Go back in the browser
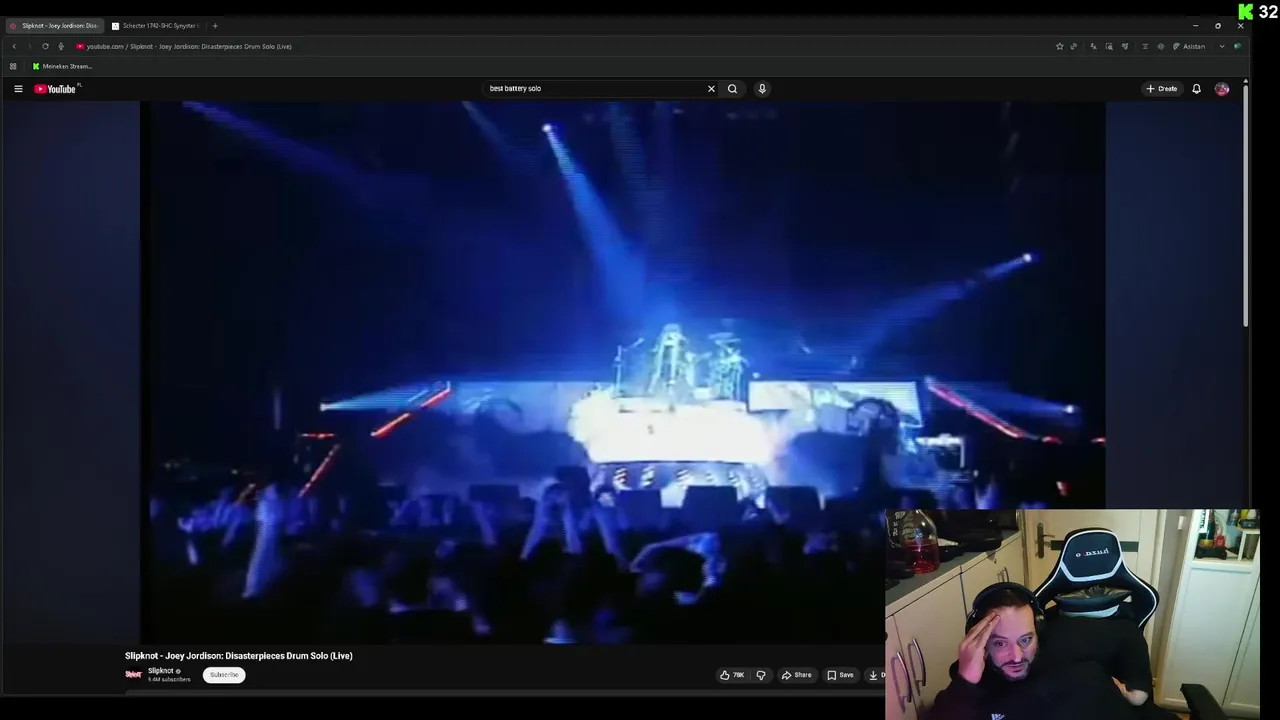This screenshot has width=1280, height=720. [x=14, y=46]
